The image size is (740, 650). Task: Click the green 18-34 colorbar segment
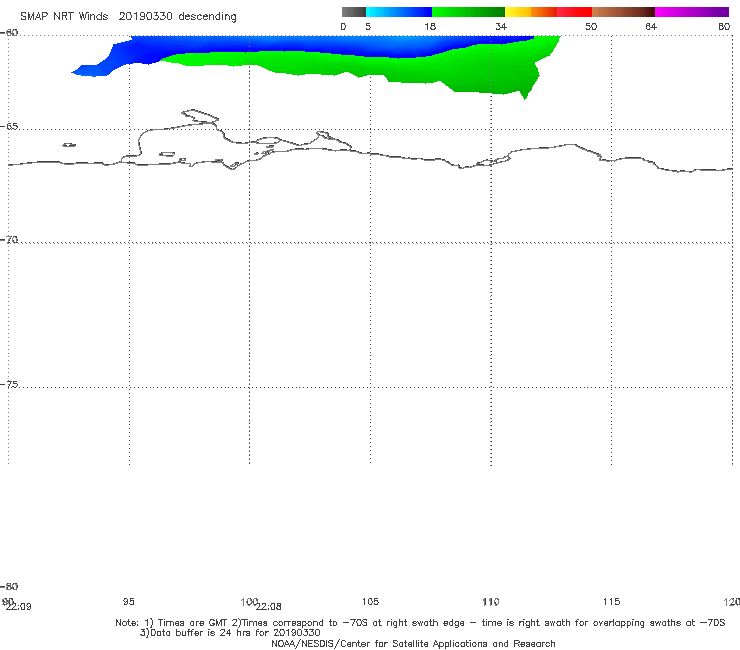(x=468, y=12)
